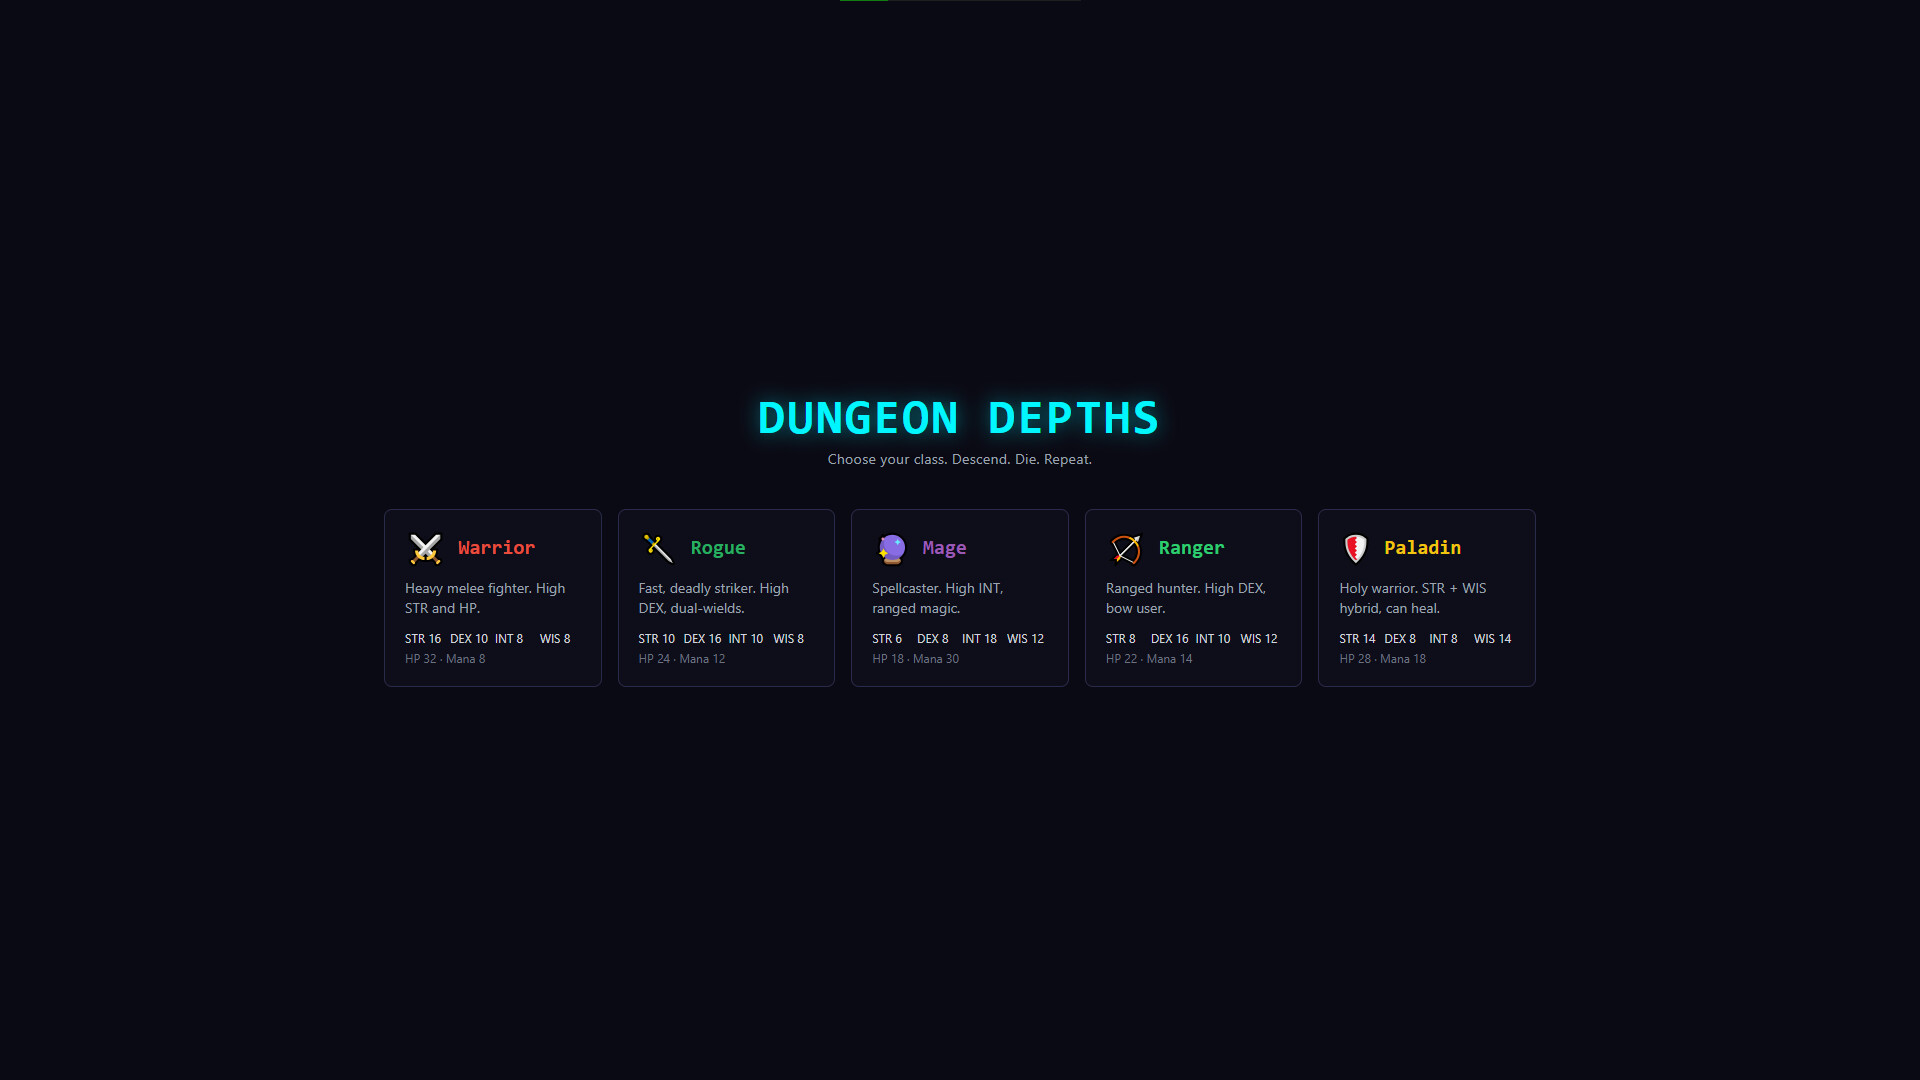Click 'HP 22 · Mana 14' on Ranger
Viewport: 1920px width, 1080px height.
[x=1149, y=659]
